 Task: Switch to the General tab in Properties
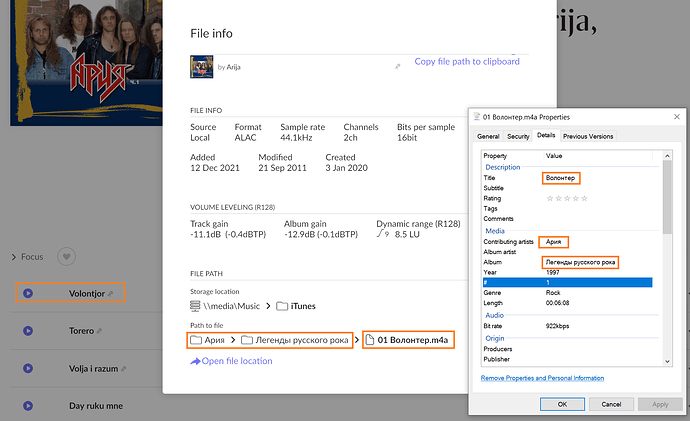point(488,136)
